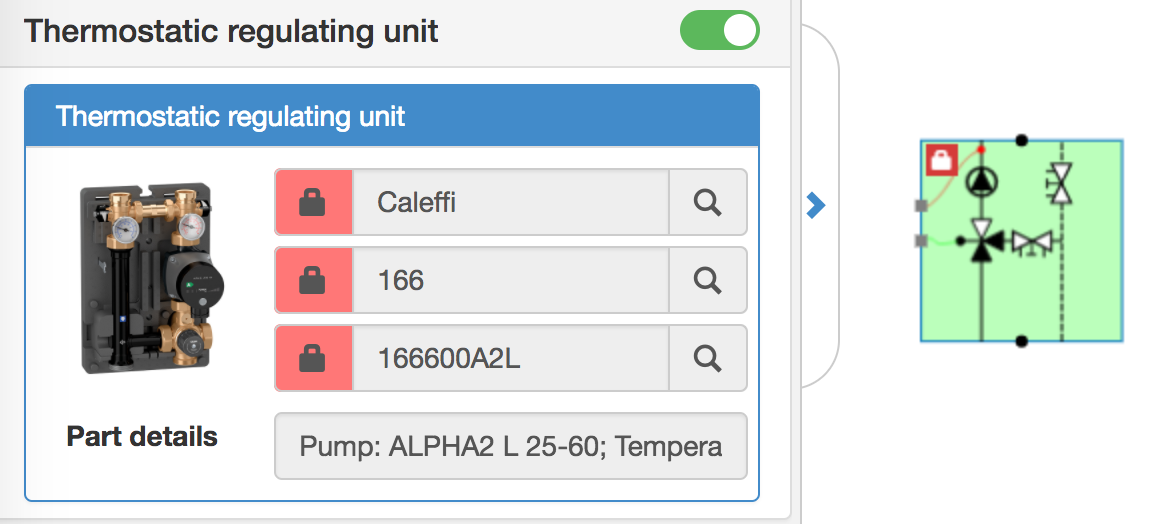Search manufacturers using Caleffi magnifier icon
1162x524 pixels.
708,203
